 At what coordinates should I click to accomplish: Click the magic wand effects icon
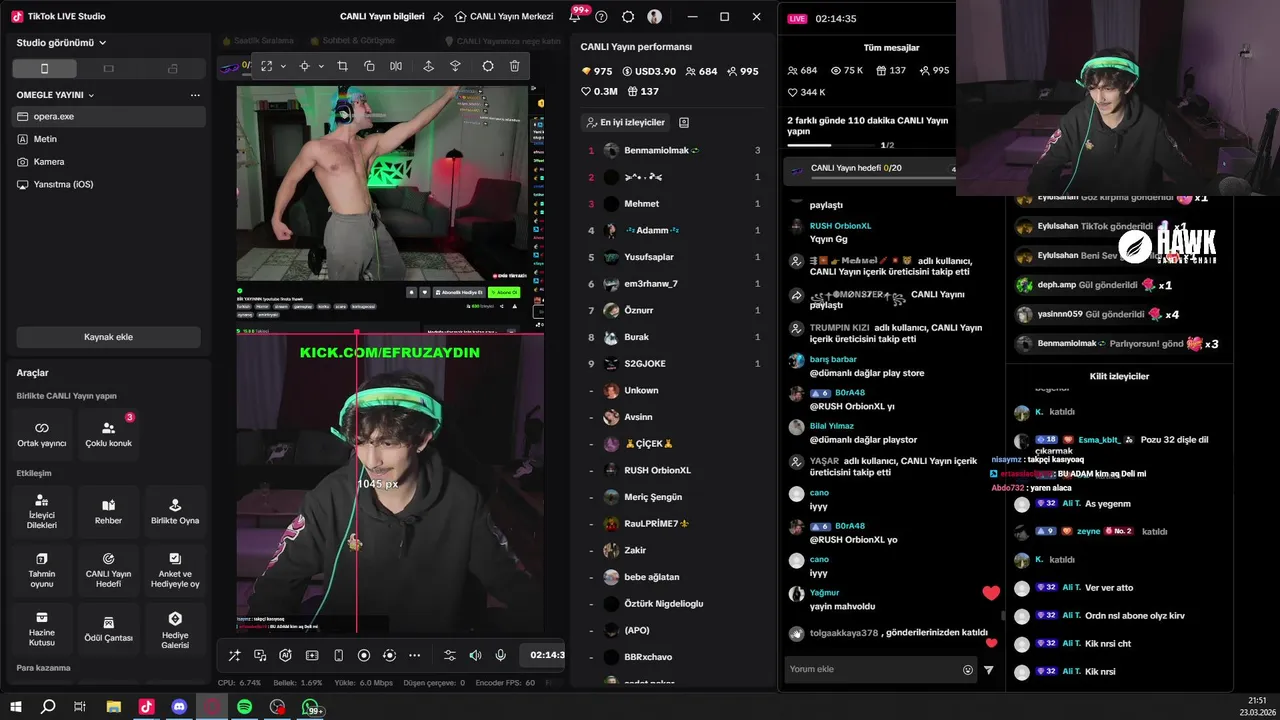click(x=234, y=655)
